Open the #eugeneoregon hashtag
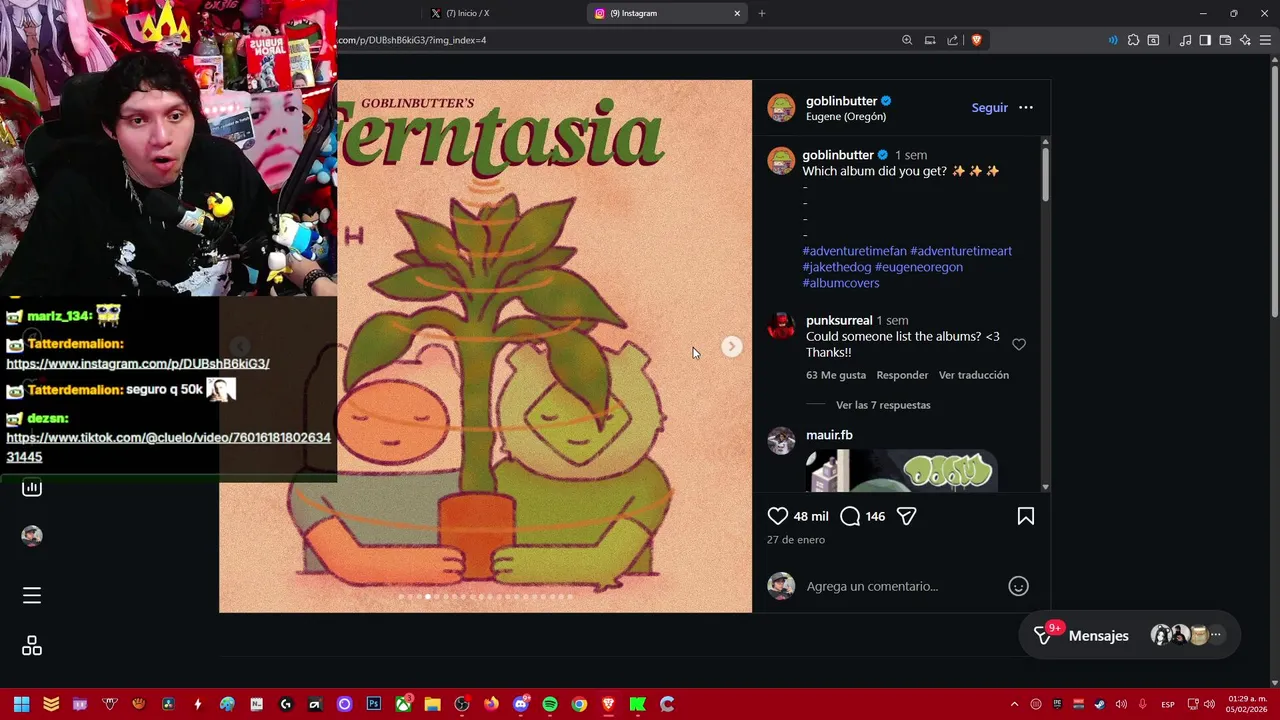 point(919,267)
